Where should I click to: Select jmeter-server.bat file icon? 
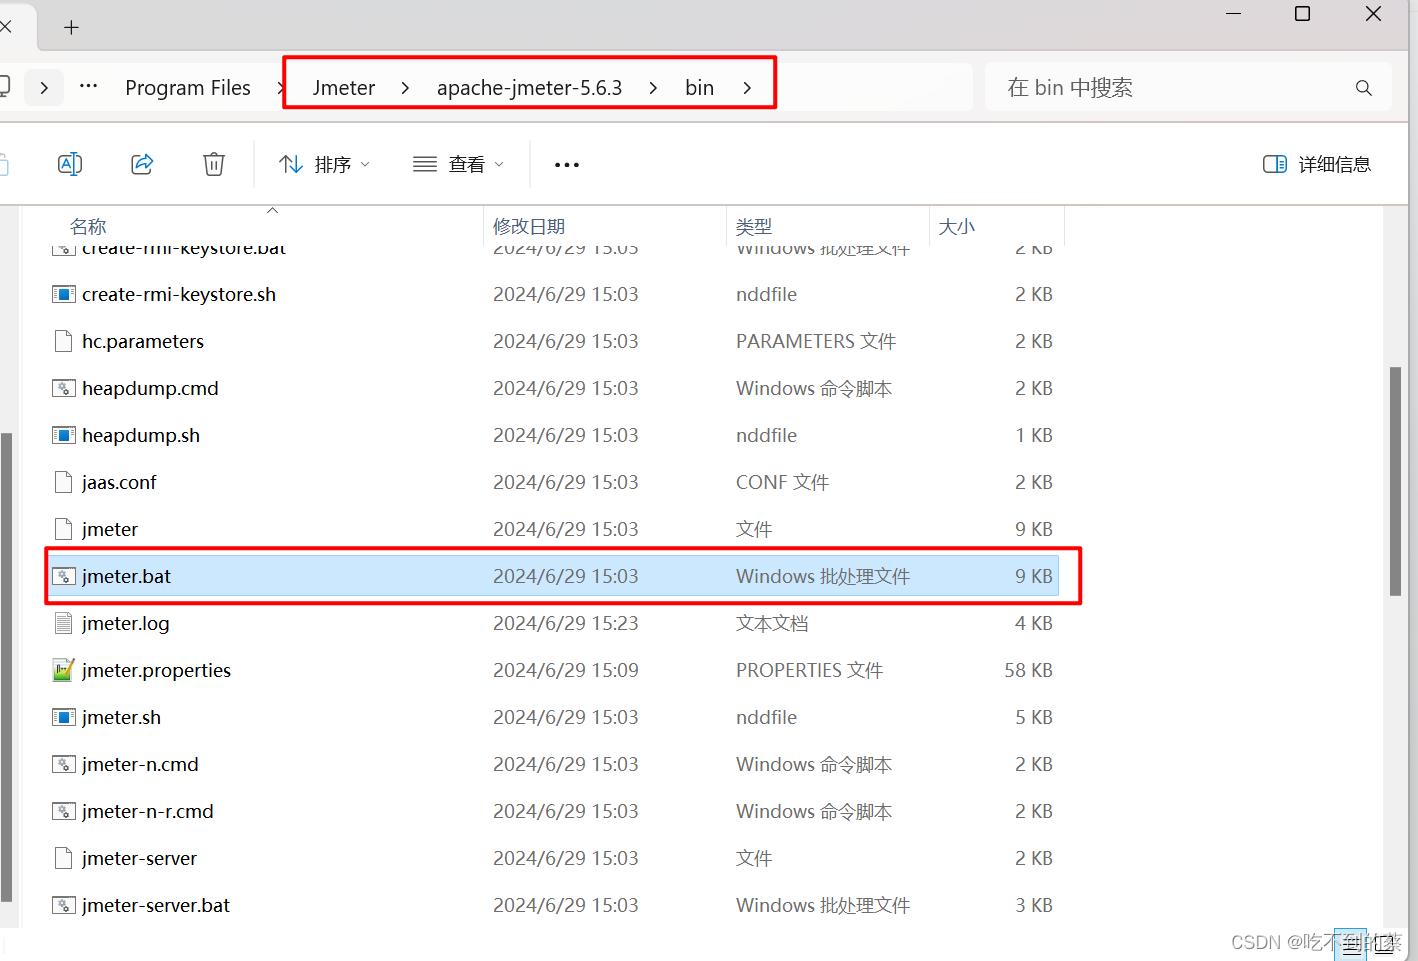point(63,905)
